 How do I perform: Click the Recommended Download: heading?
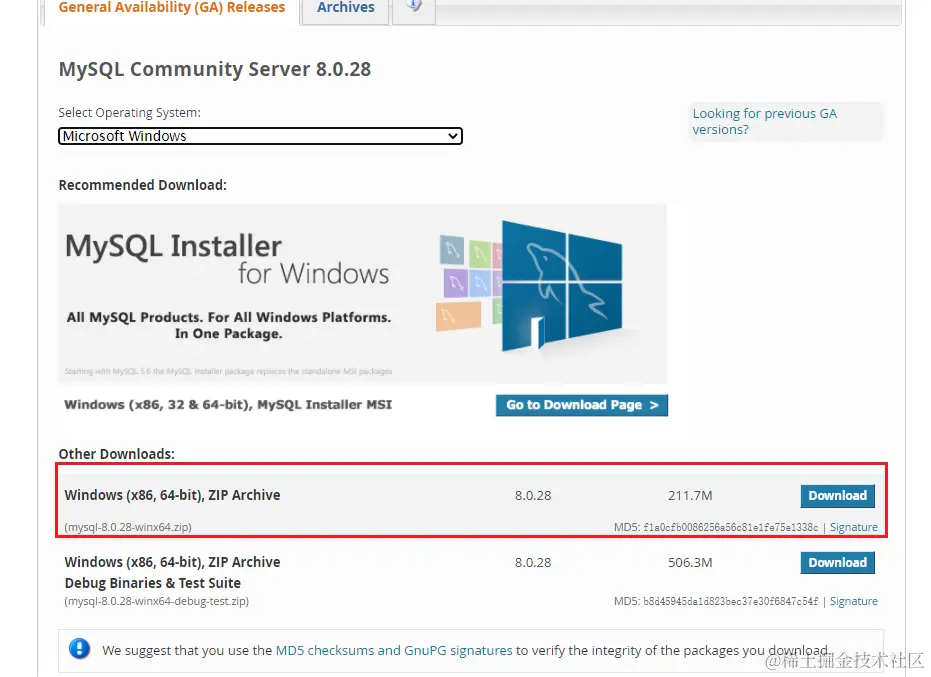coord(142,185)
